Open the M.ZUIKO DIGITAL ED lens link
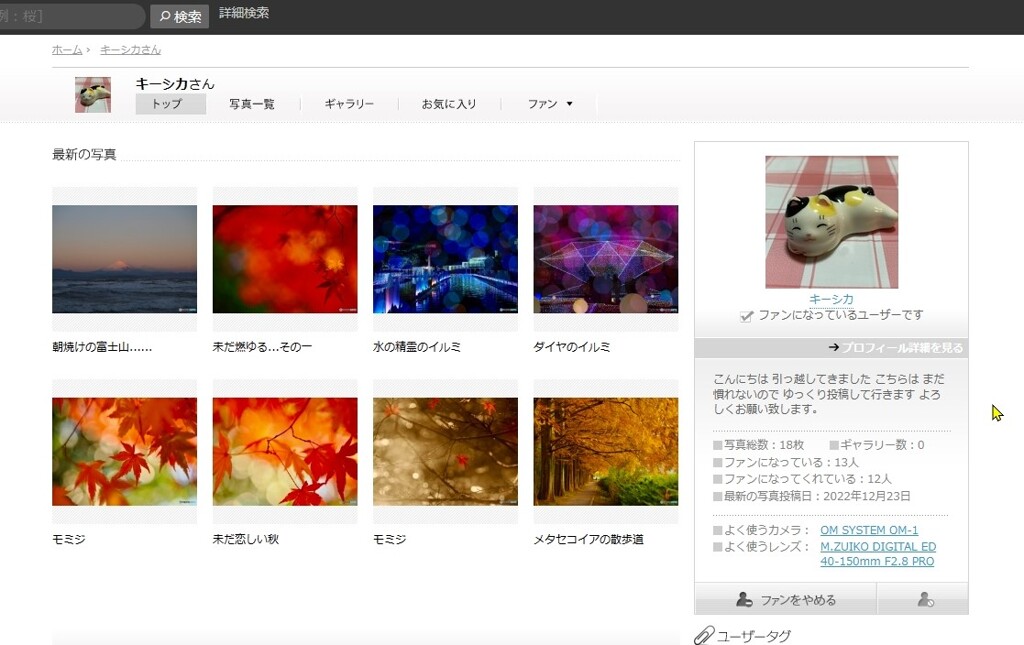Screen dimensions: 1024x645 878,547
